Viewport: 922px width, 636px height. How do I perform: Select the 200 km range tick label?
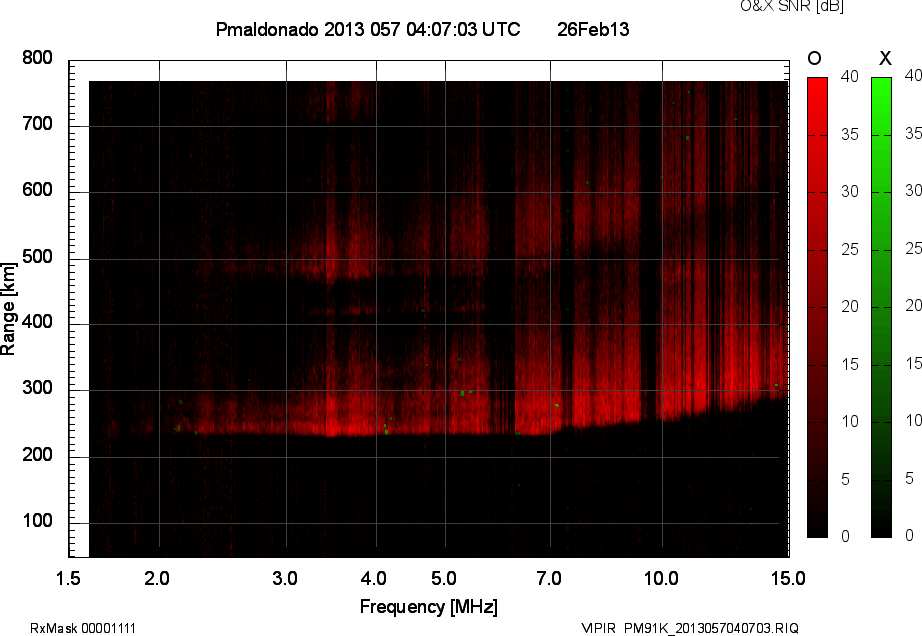click(x=37, y=454)
